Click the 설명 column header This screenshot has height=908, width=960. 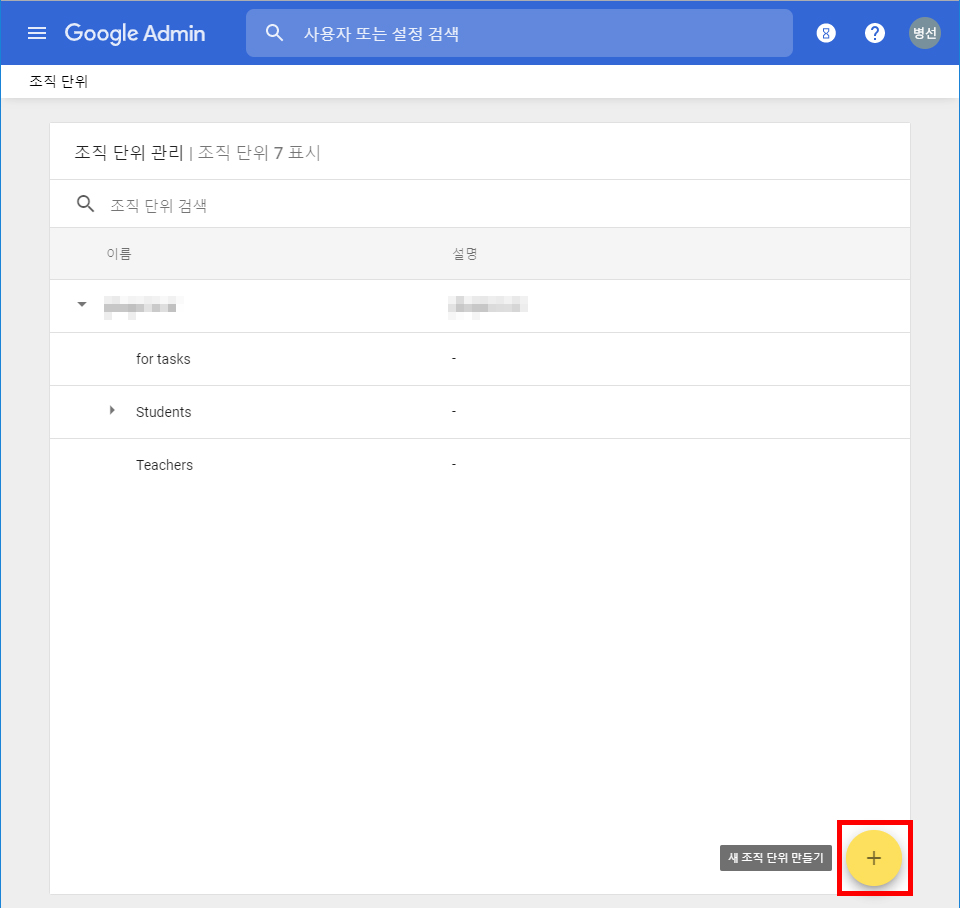[465, 253]
